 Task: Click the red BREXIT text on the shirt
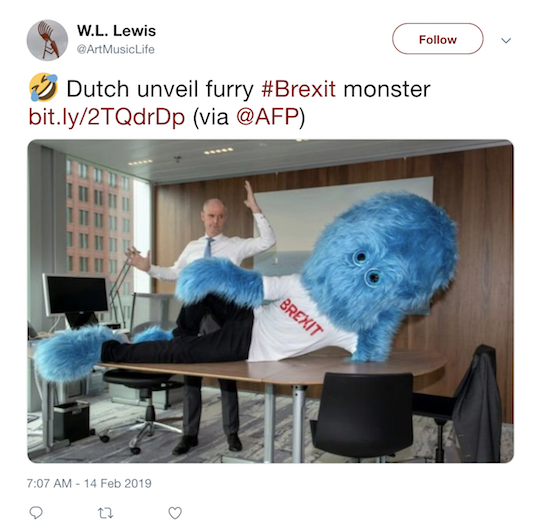pos(301,317)
